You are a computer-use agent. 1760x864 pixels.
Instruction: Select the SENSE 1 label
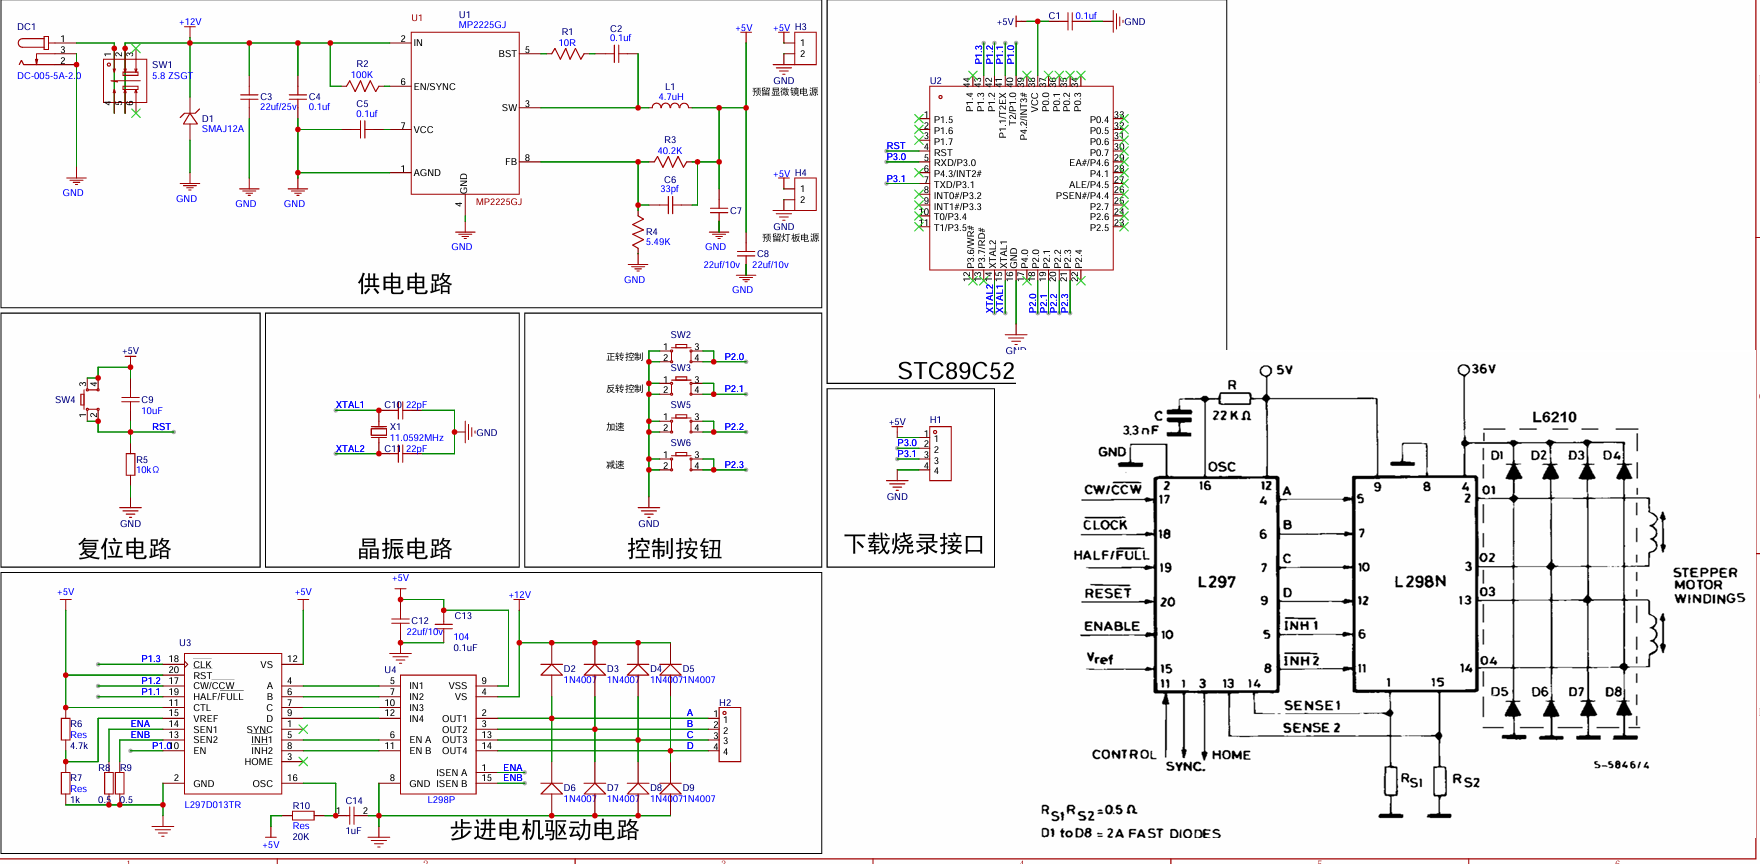[1312, 706]
